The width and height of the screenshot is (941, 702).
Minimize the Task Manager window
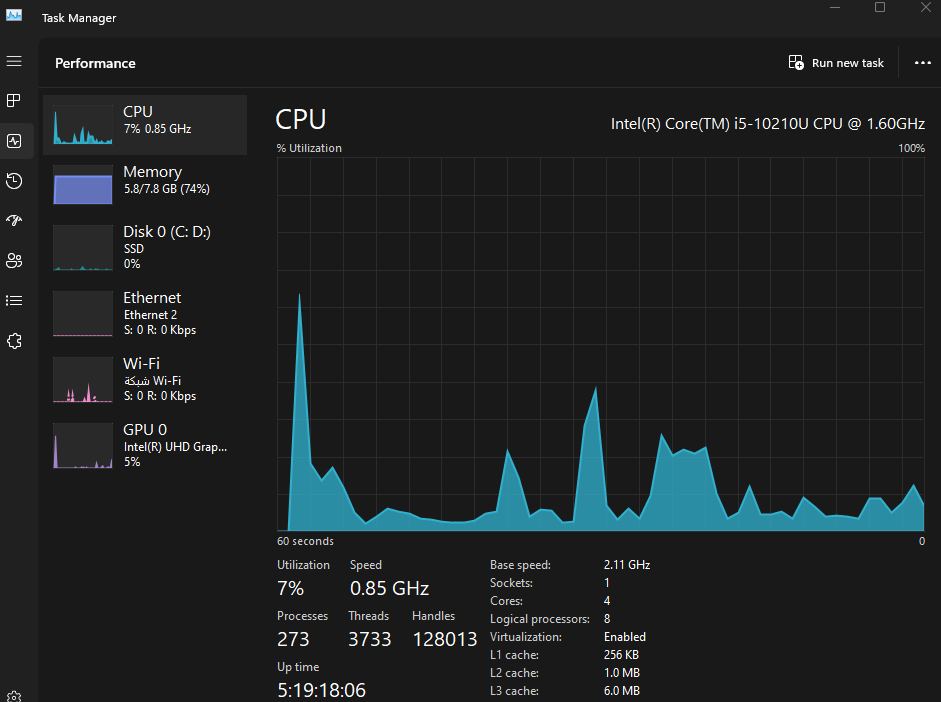[835, 7]
